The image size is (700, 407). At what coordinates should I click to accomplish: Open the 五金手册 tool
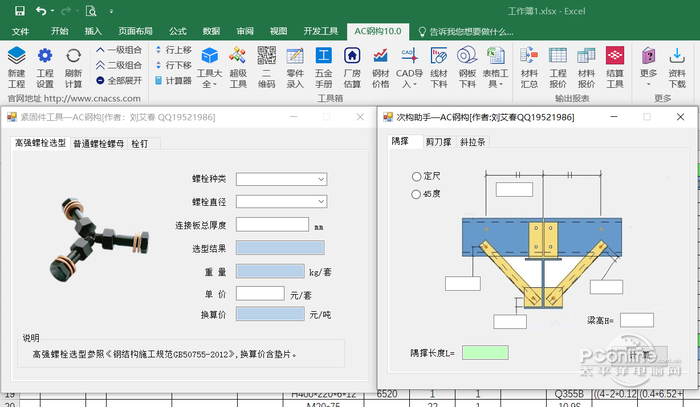[x=324, y=58]
